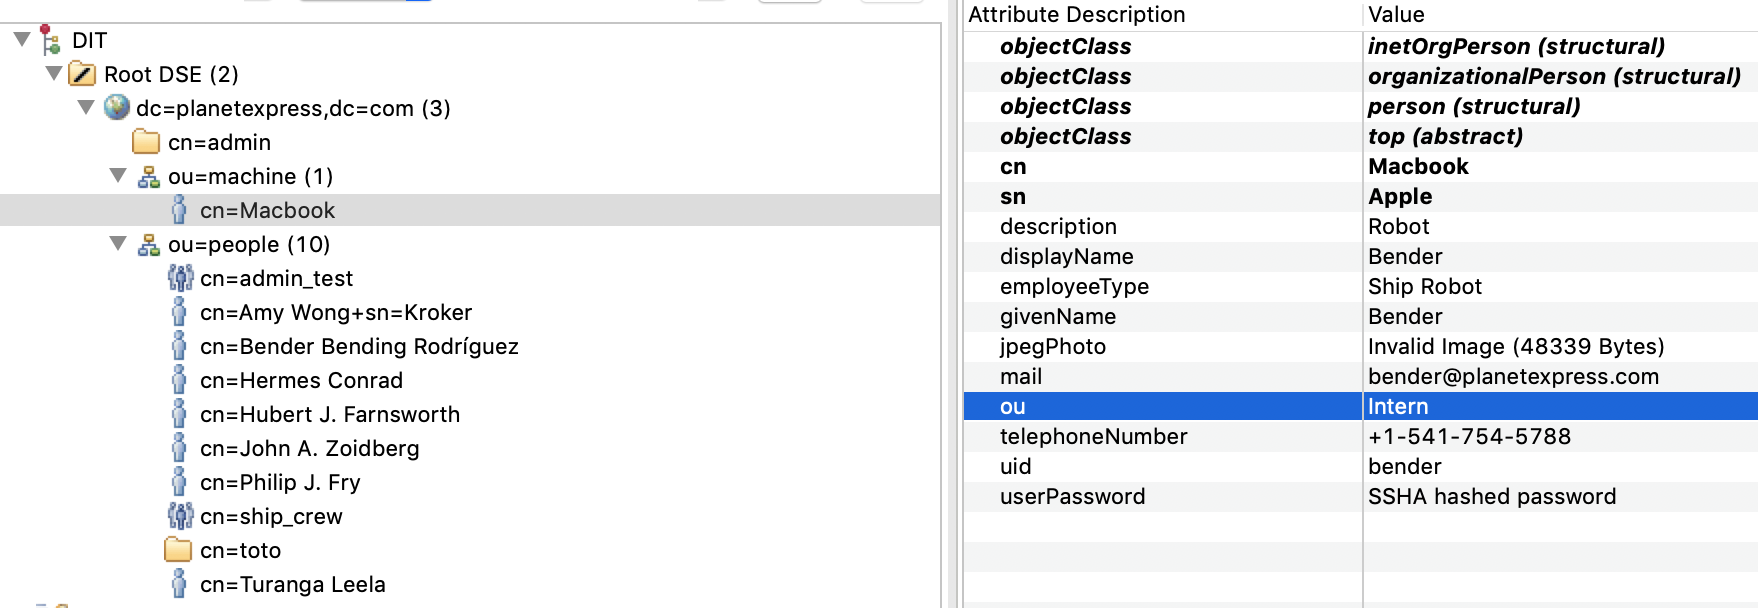Click the cn=admin folder icon

146,142
